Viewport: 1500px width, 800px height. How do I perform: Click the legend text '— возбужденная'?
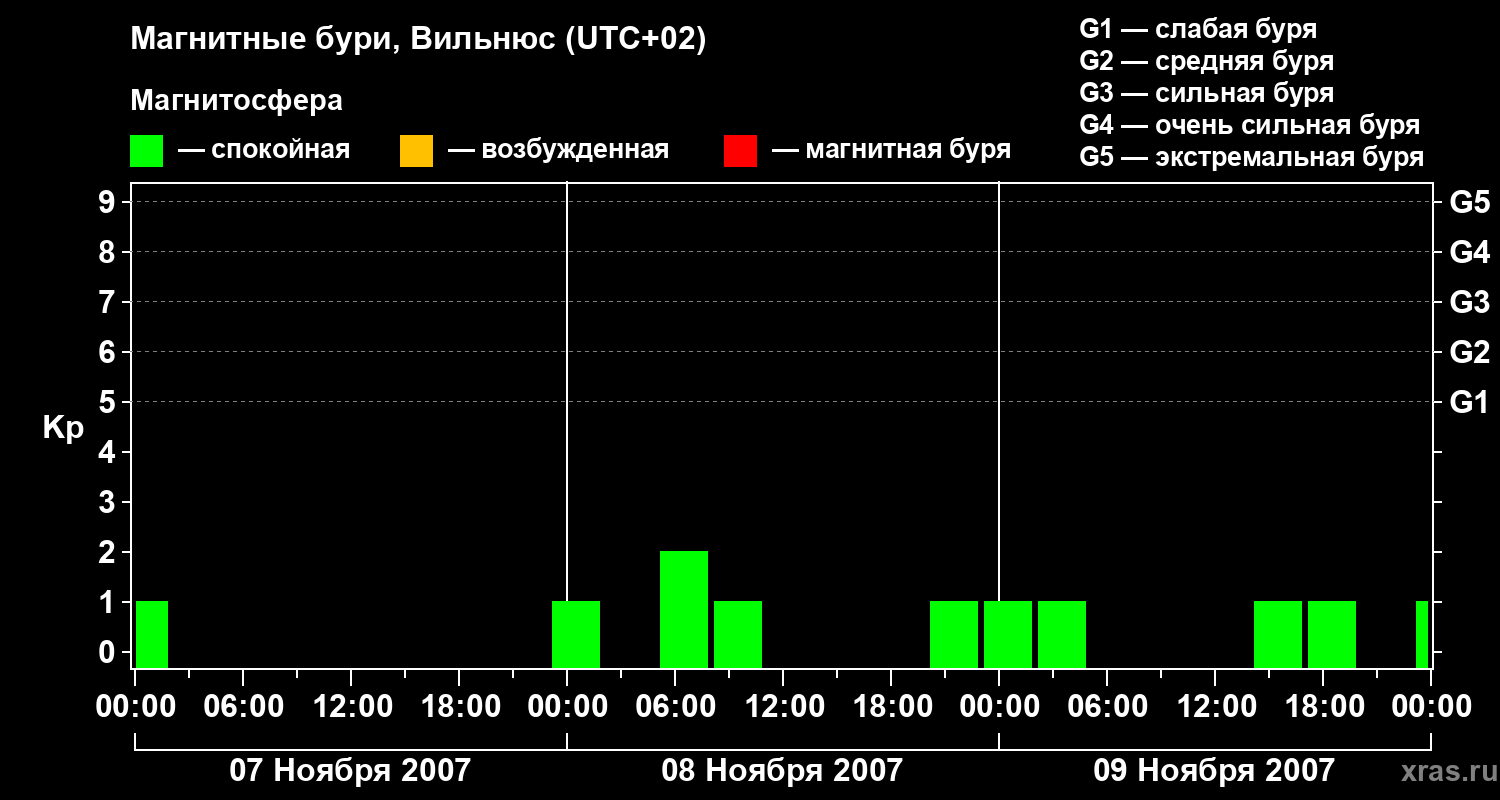coord(558,150)
